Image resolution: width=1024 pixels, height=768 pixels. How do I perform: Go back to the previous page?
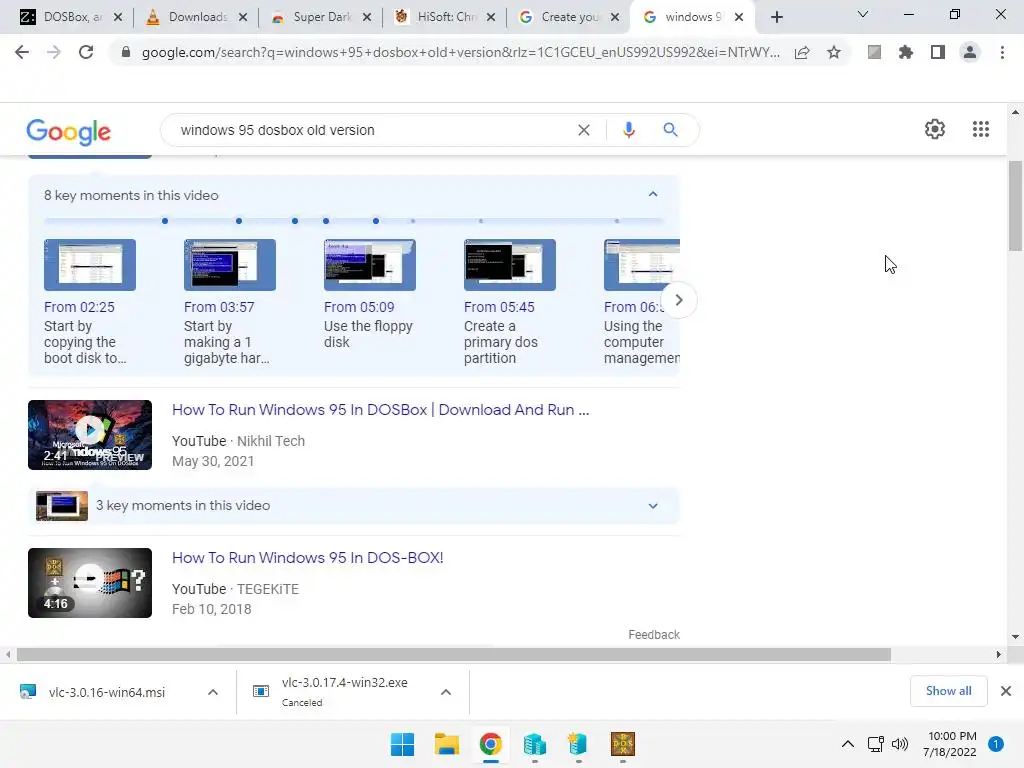point(22,52)
